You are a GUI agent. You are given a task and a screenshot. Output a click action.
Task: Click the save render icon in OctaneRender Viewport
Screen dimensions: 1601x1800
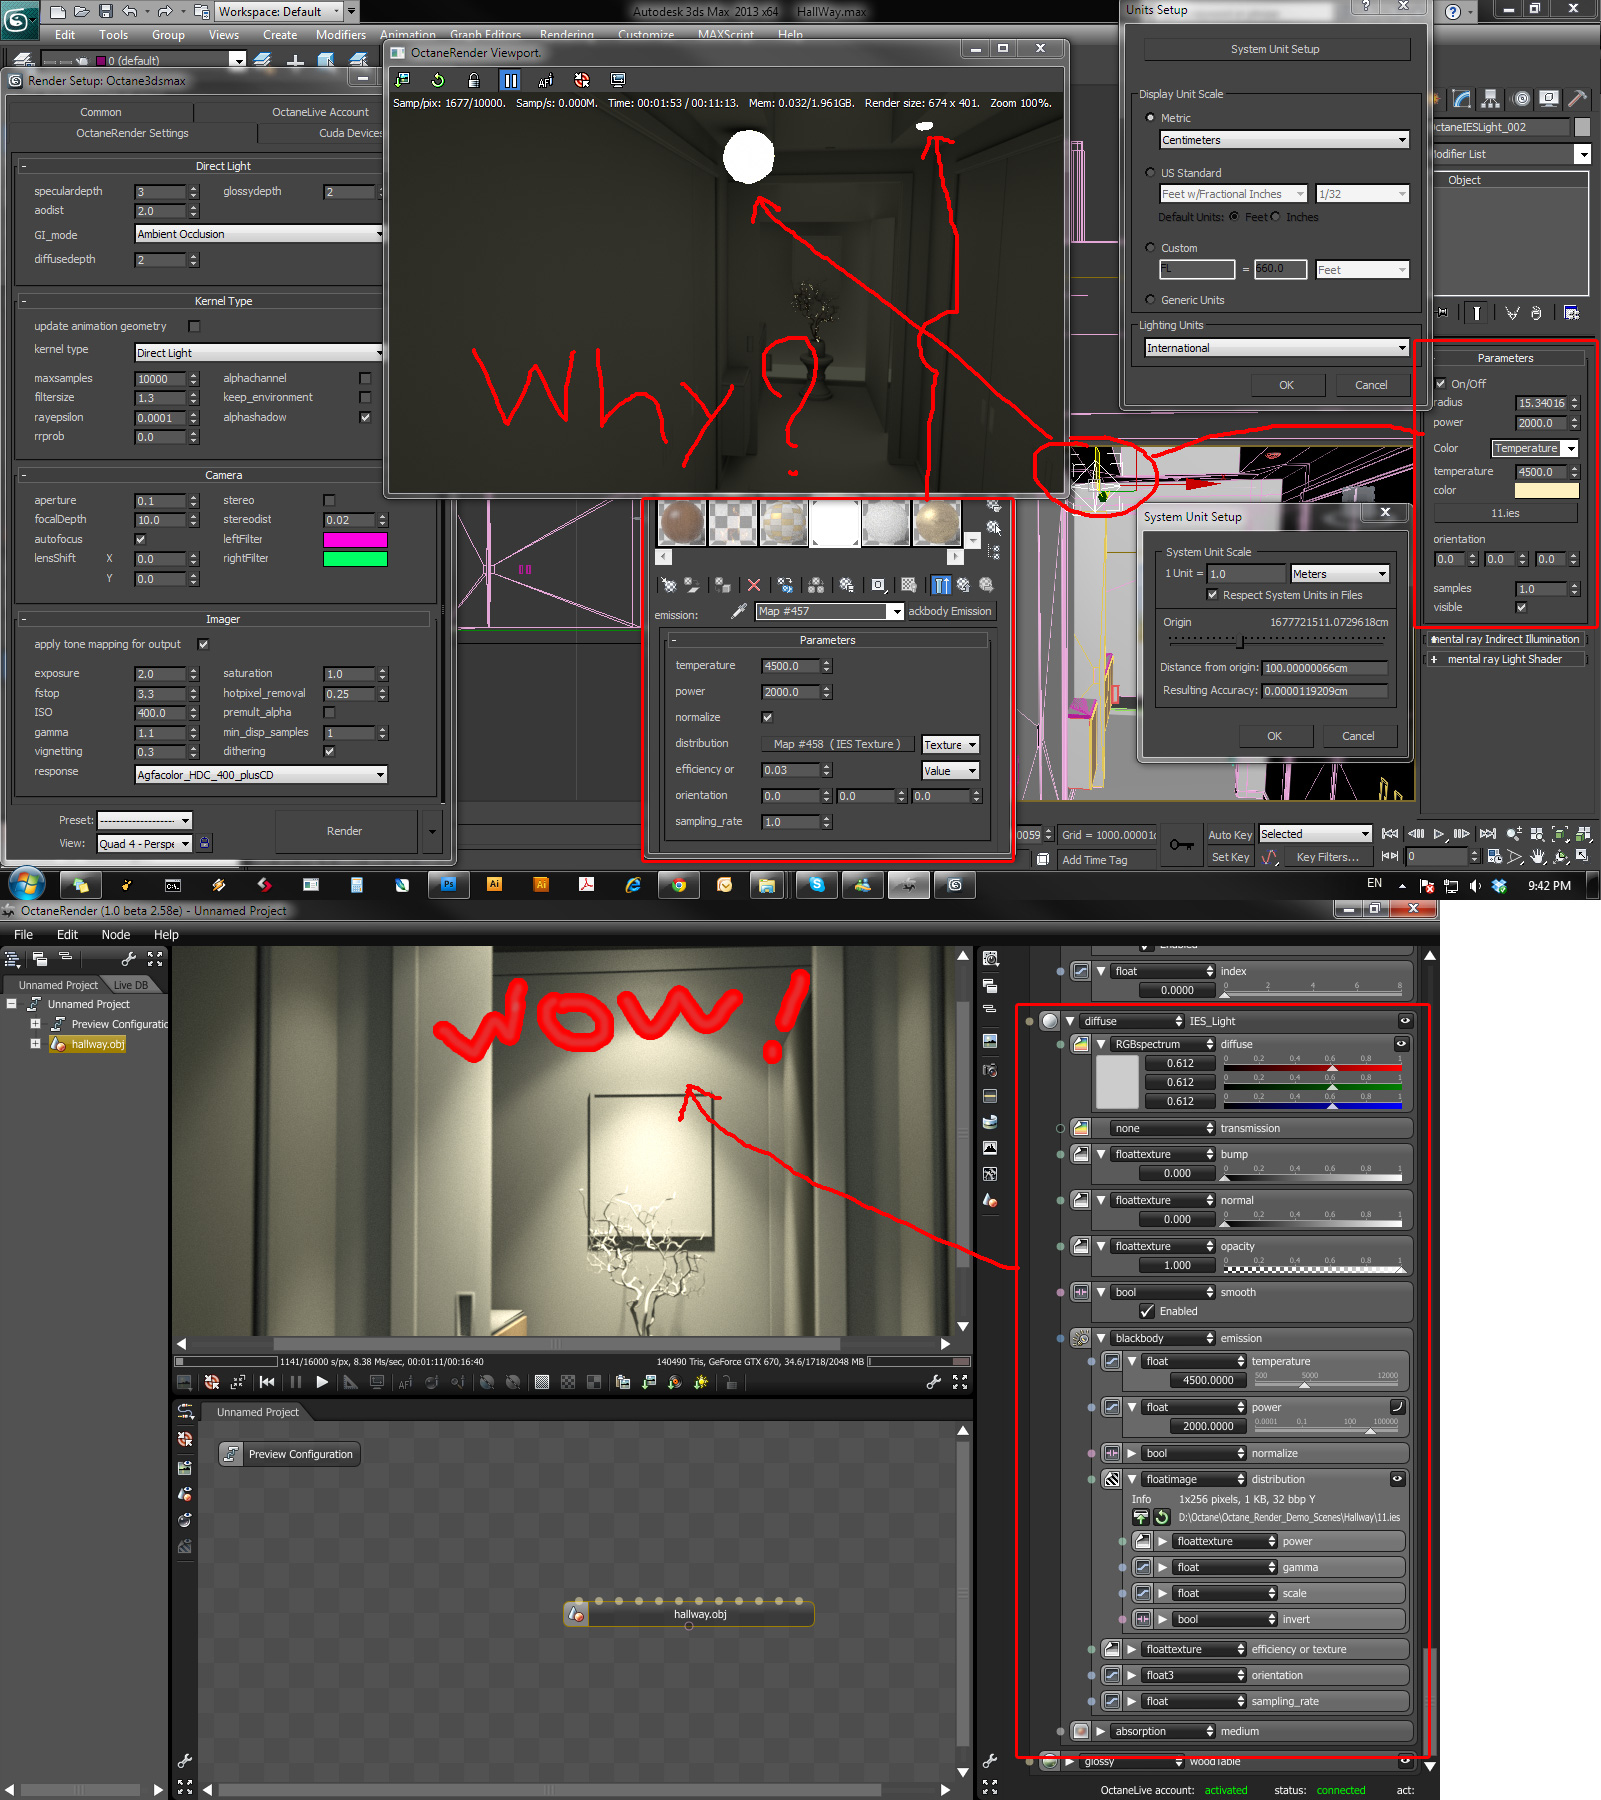point(402,80)
